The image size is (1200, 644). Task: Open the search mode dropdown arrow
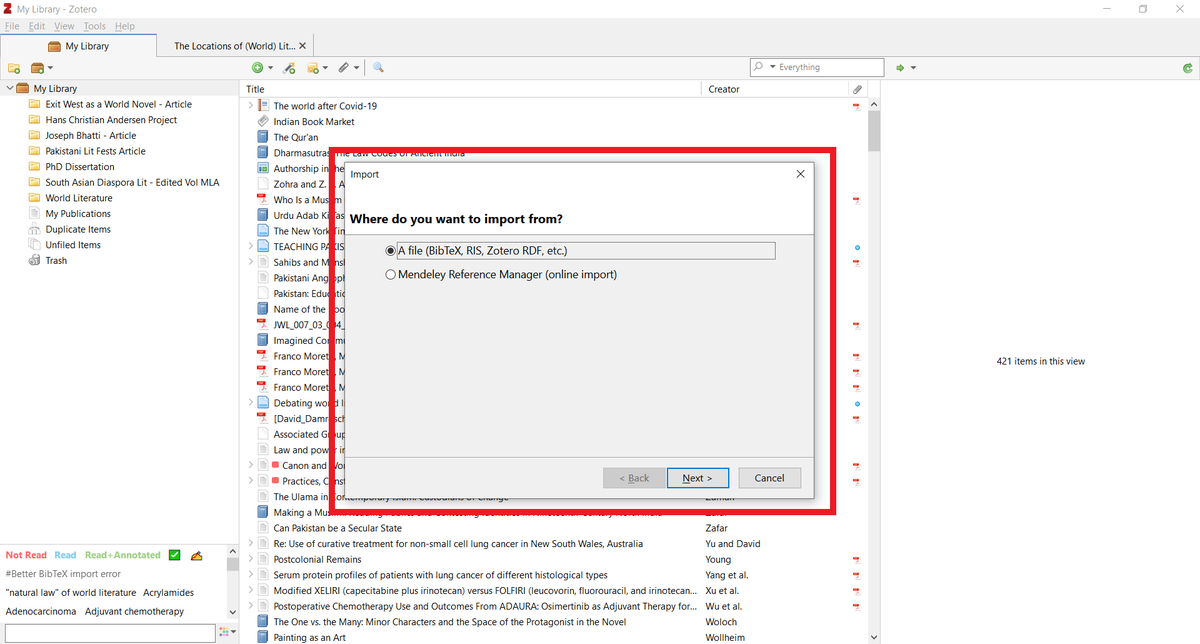tap(771, 68)
